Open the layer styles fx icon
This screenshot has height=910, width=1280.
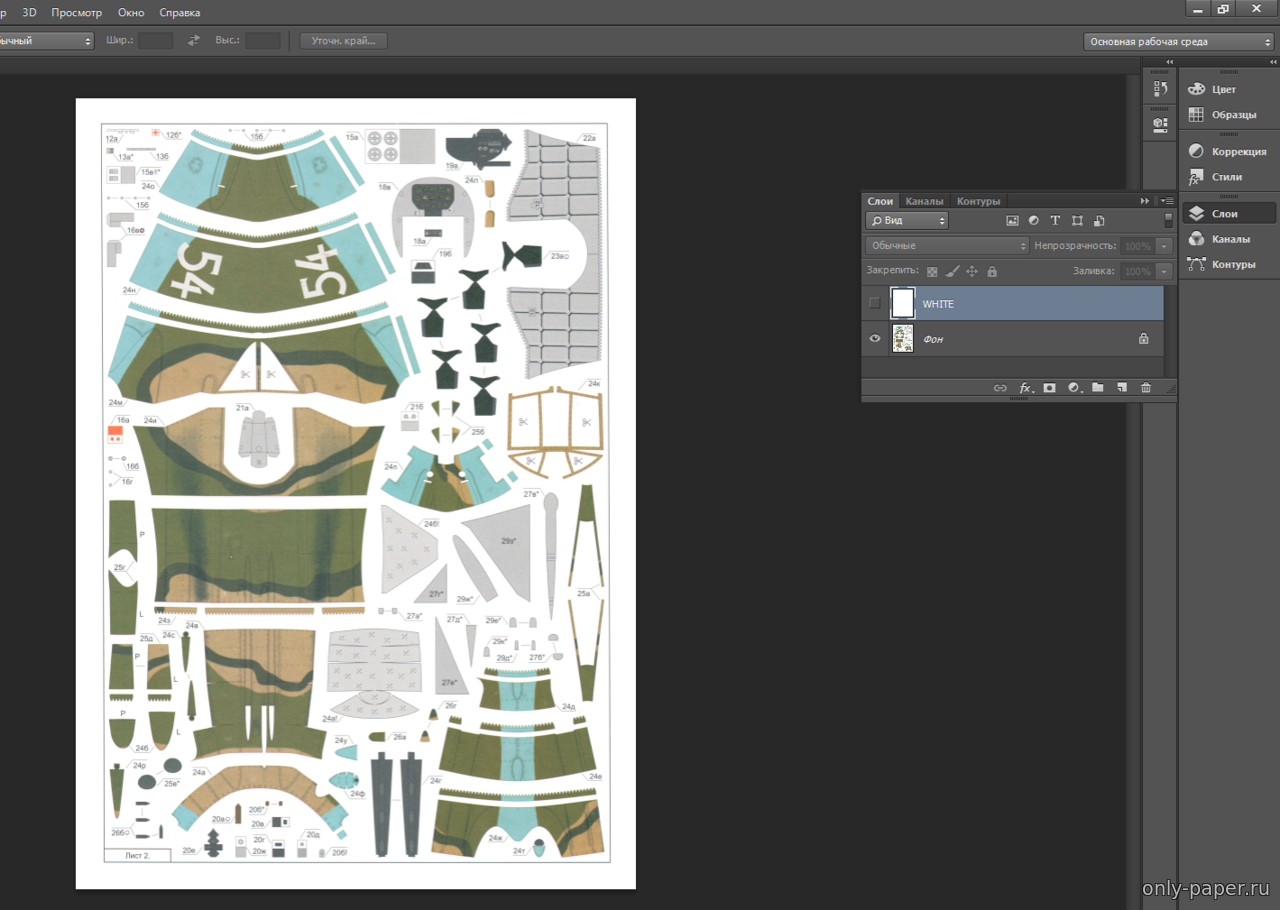click(1025, 388)
